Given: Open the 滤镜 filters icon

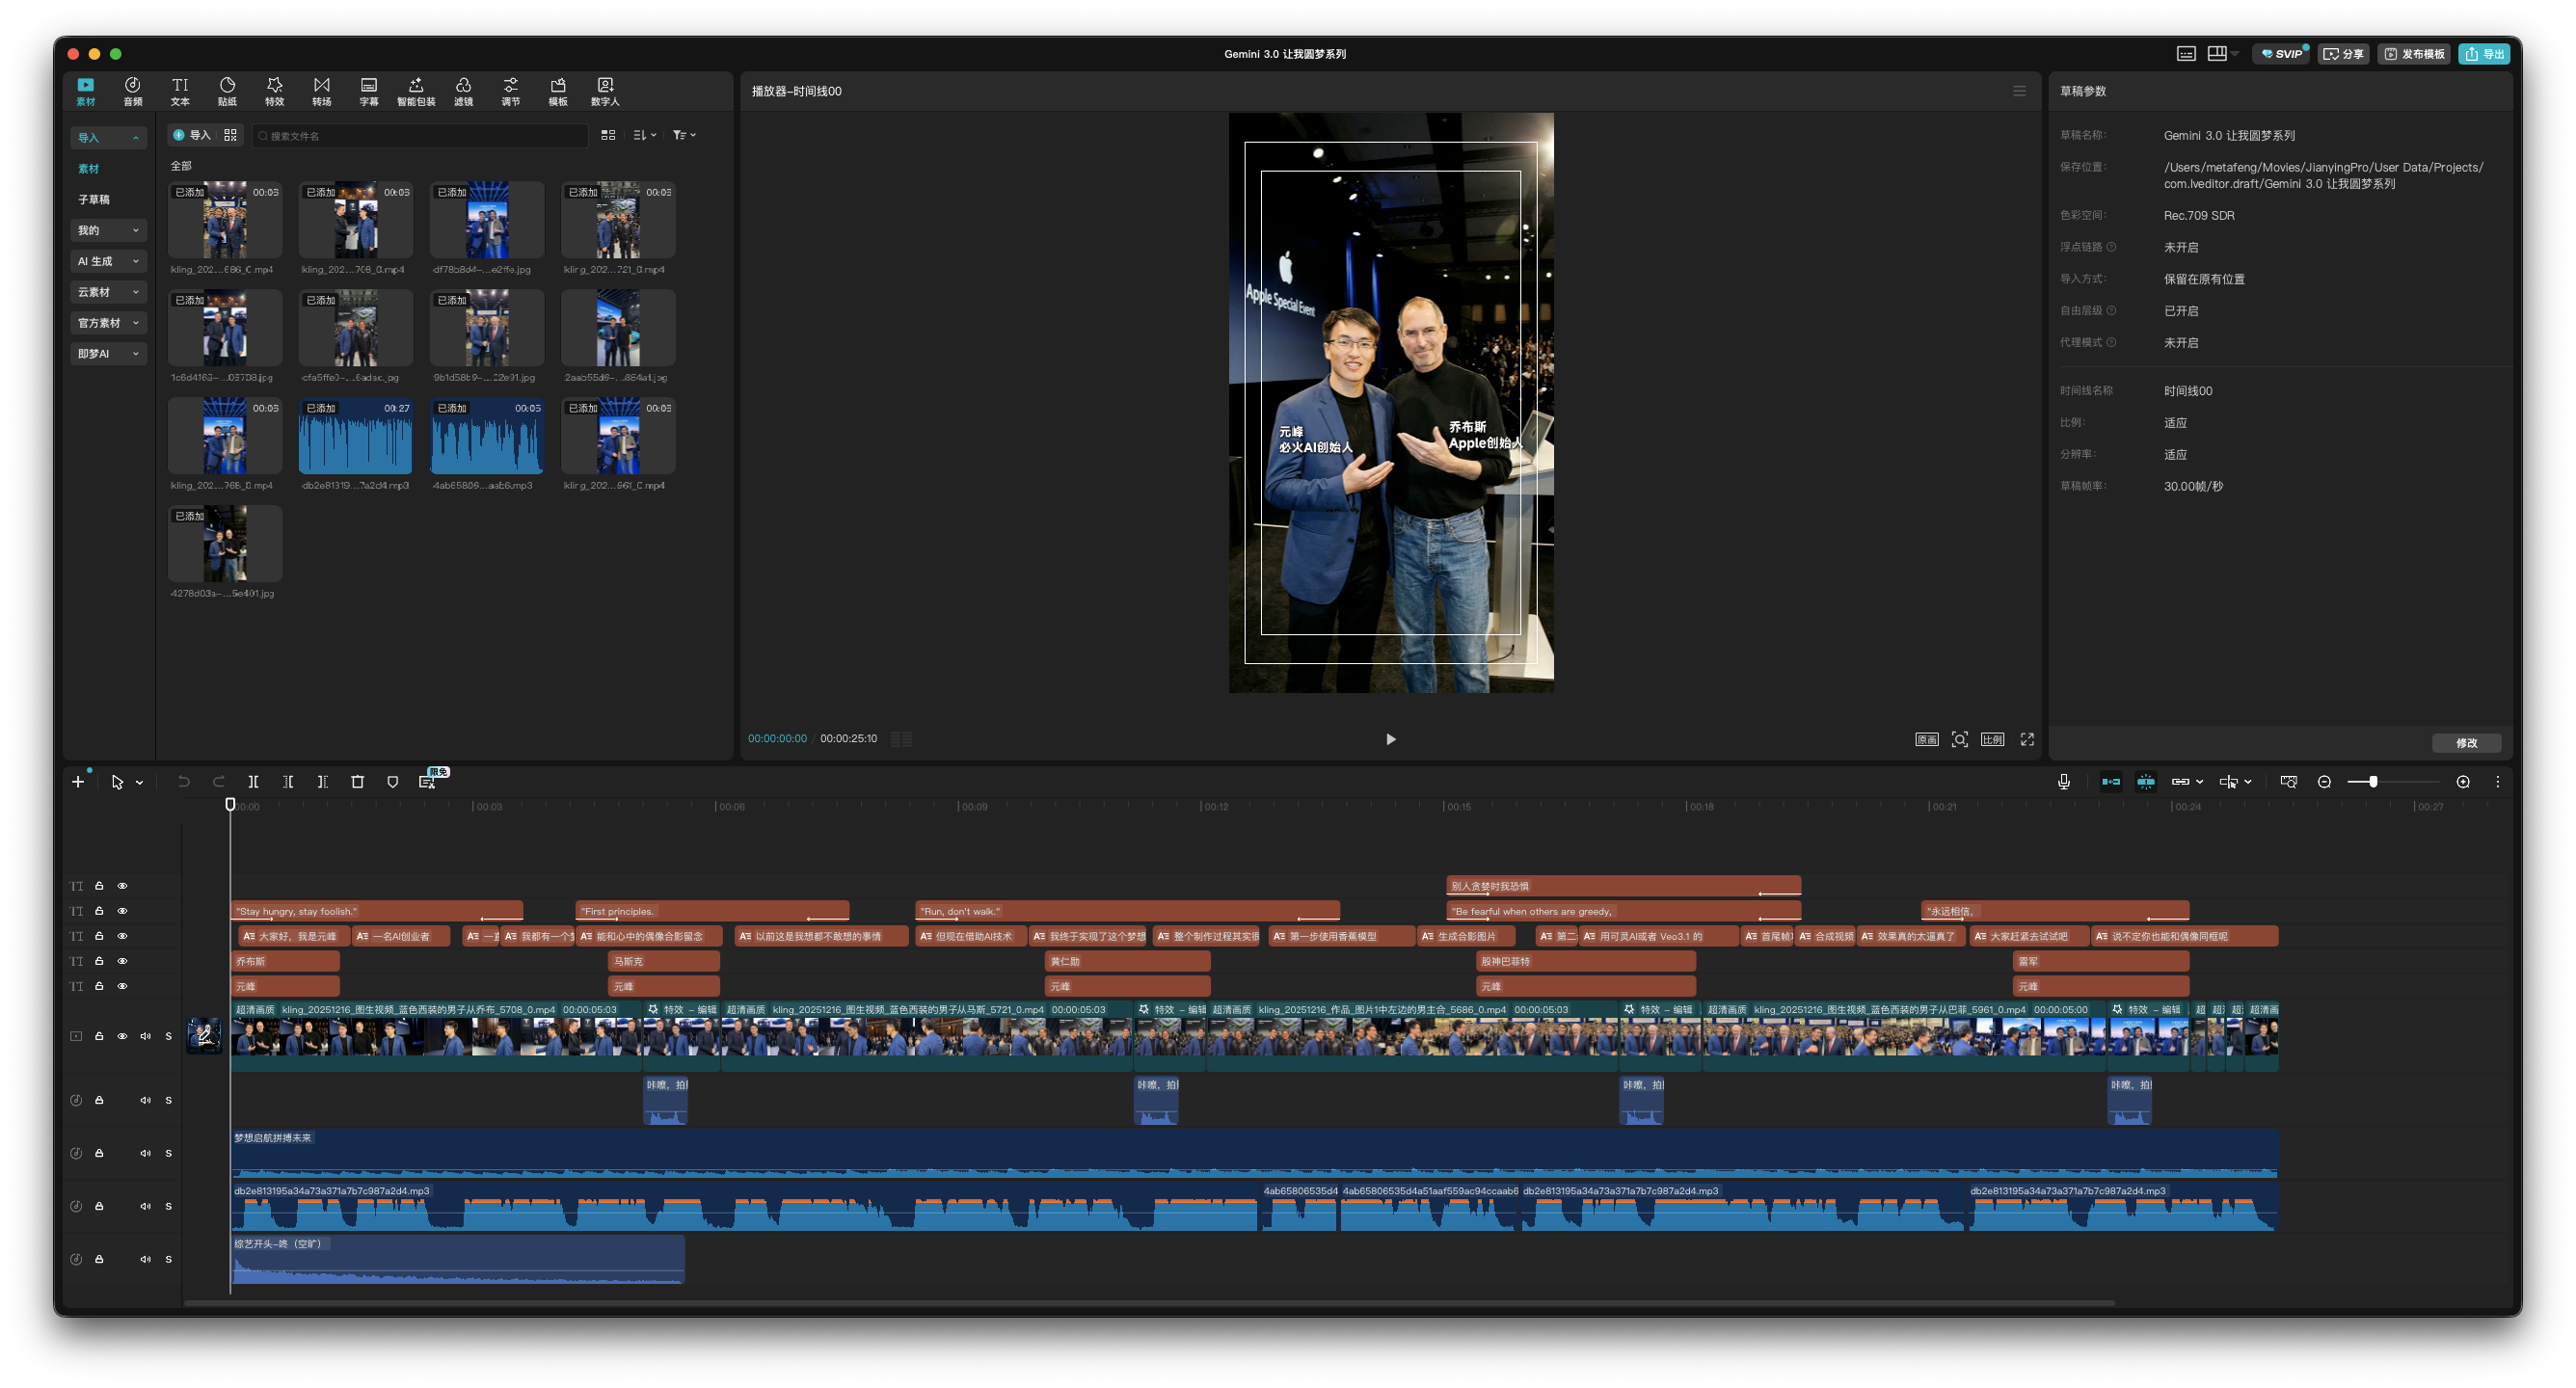Looking at the screenshot, I should (463, 91).
